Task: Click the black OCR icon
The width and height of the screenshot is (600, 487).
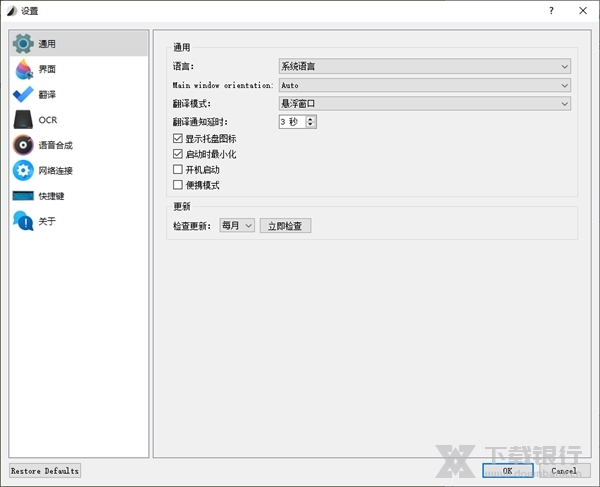Action: 23,120
